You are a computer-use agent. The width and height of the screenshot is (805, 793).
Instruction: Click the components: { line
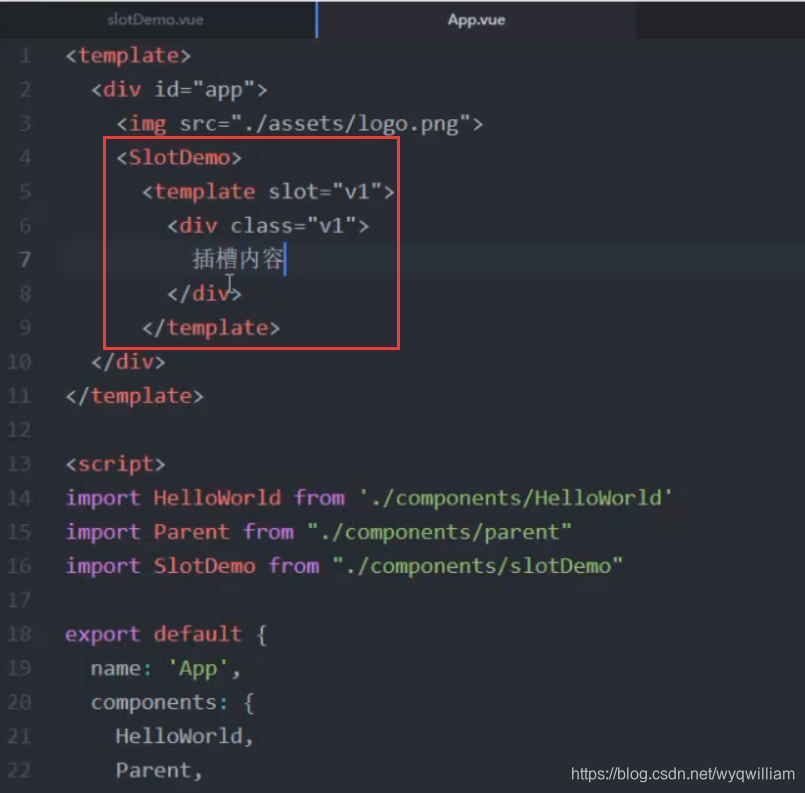click(172, 702)
